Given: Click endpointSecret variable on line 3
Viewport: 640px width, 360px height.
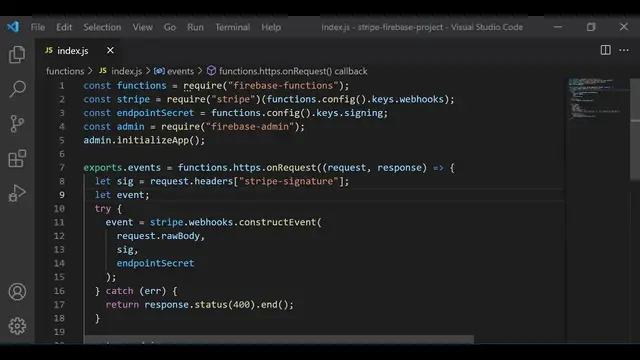Looking at the screenshot, I should point(155,113).
